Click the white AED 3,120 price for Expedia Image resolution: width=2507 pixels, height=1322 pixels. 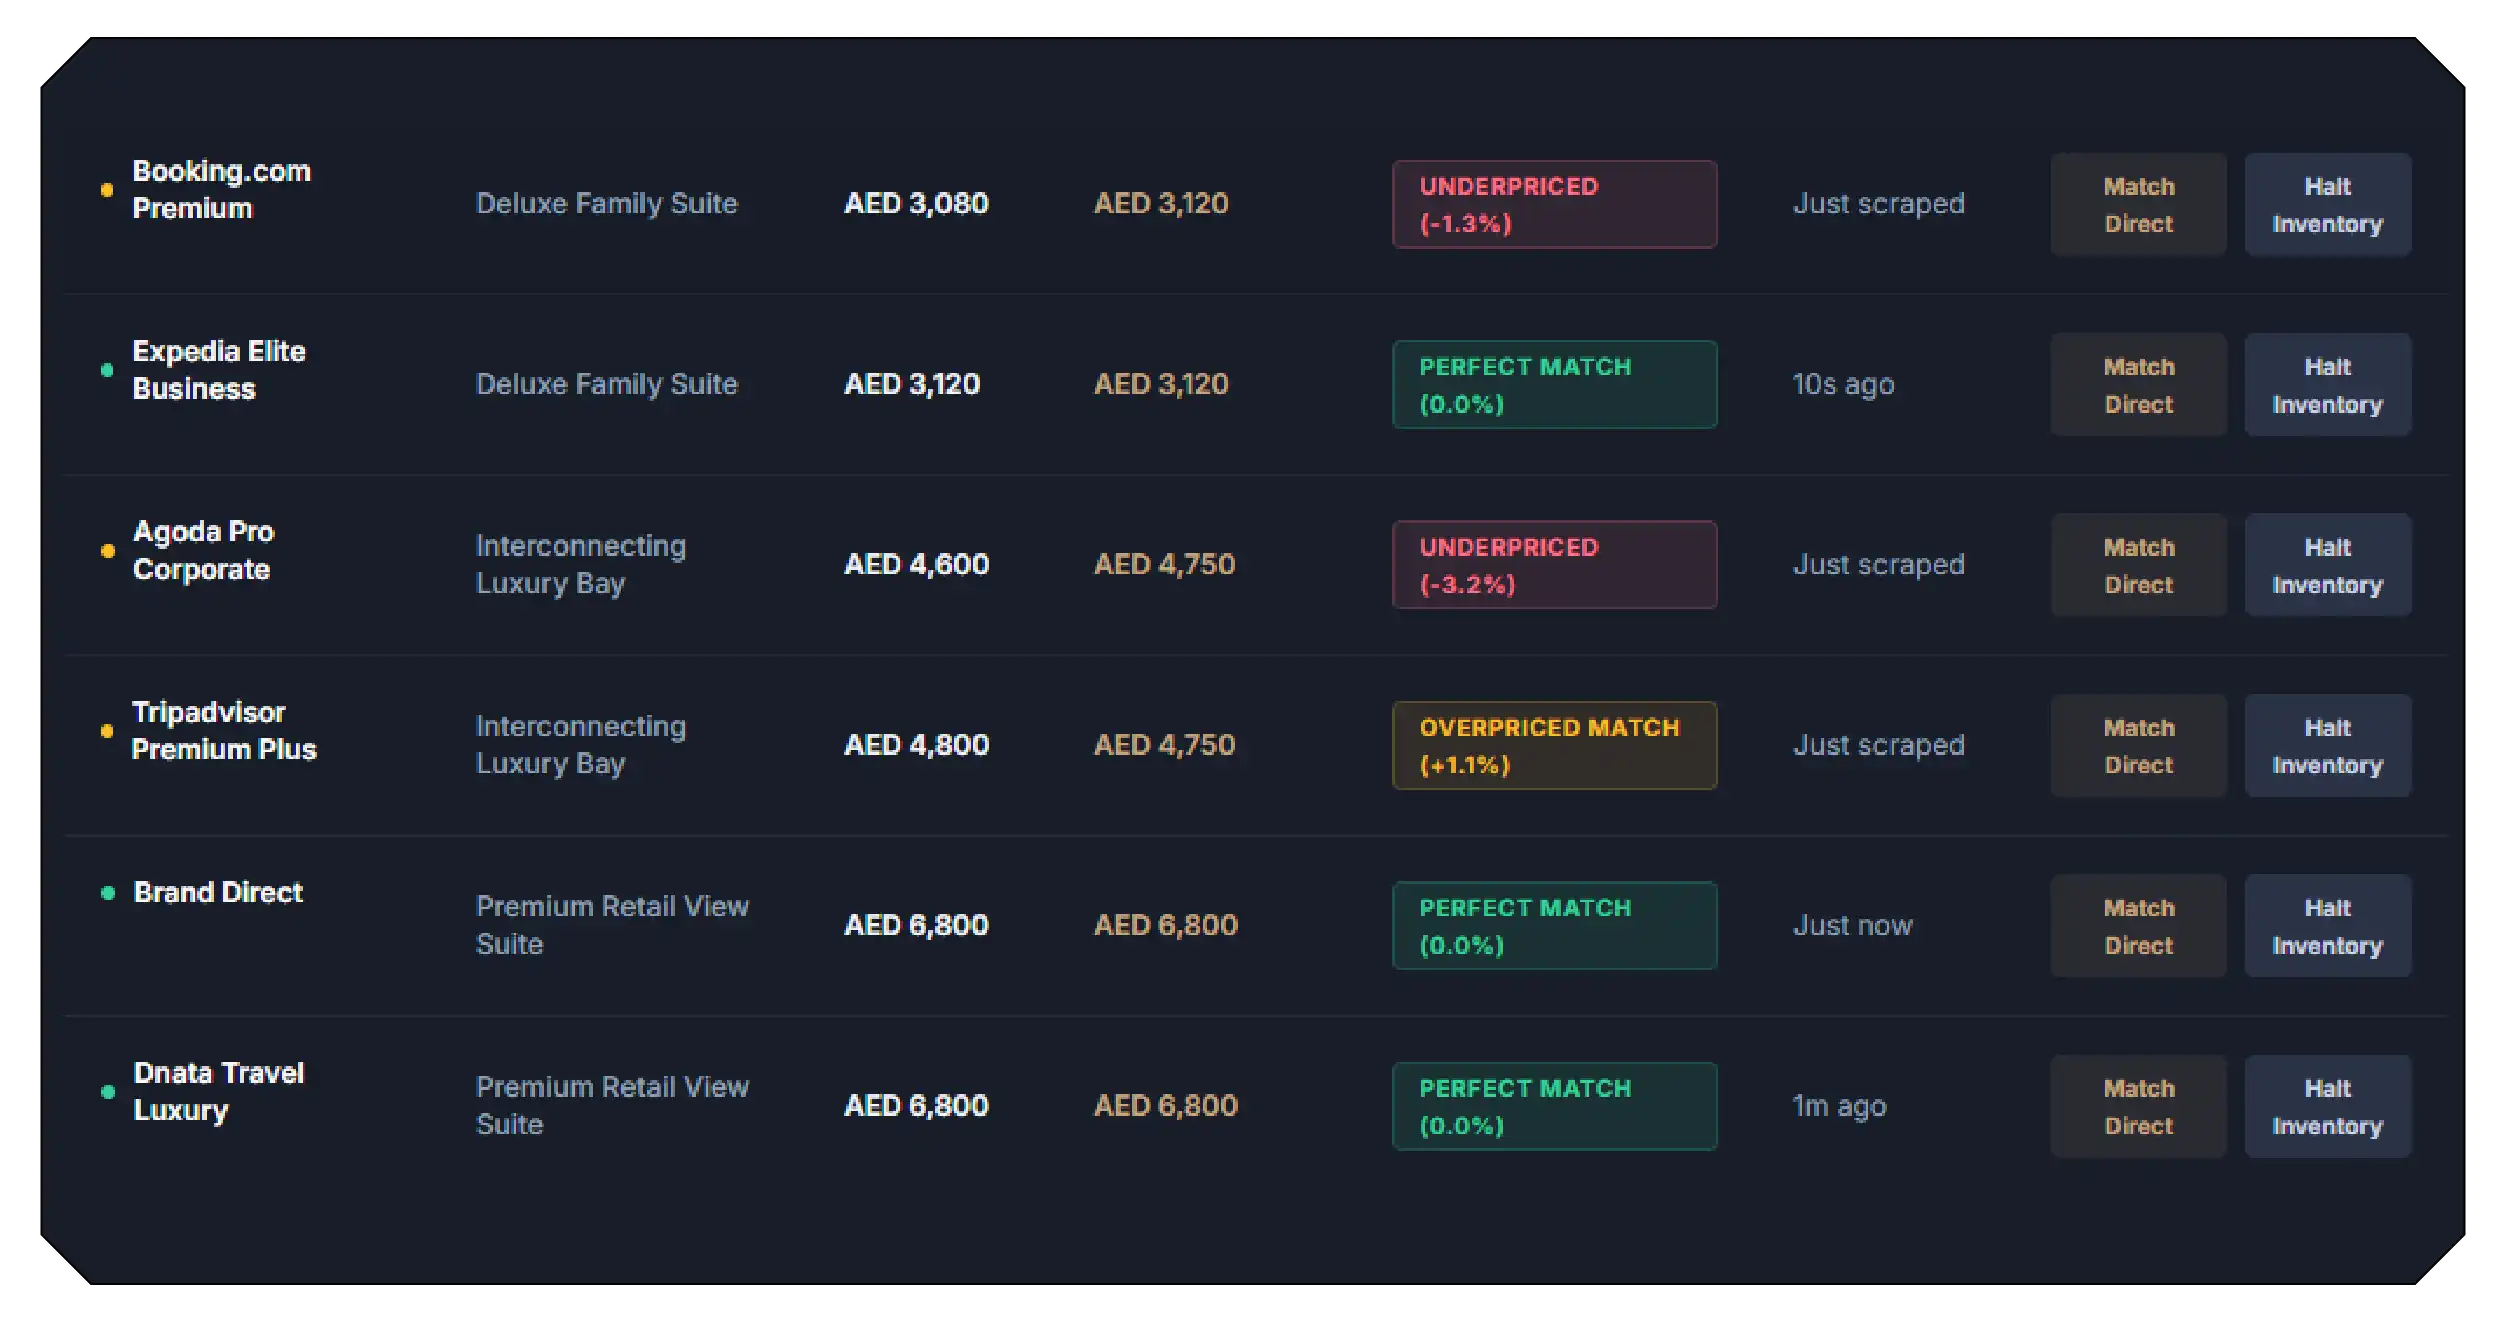(x=912, y=384)
